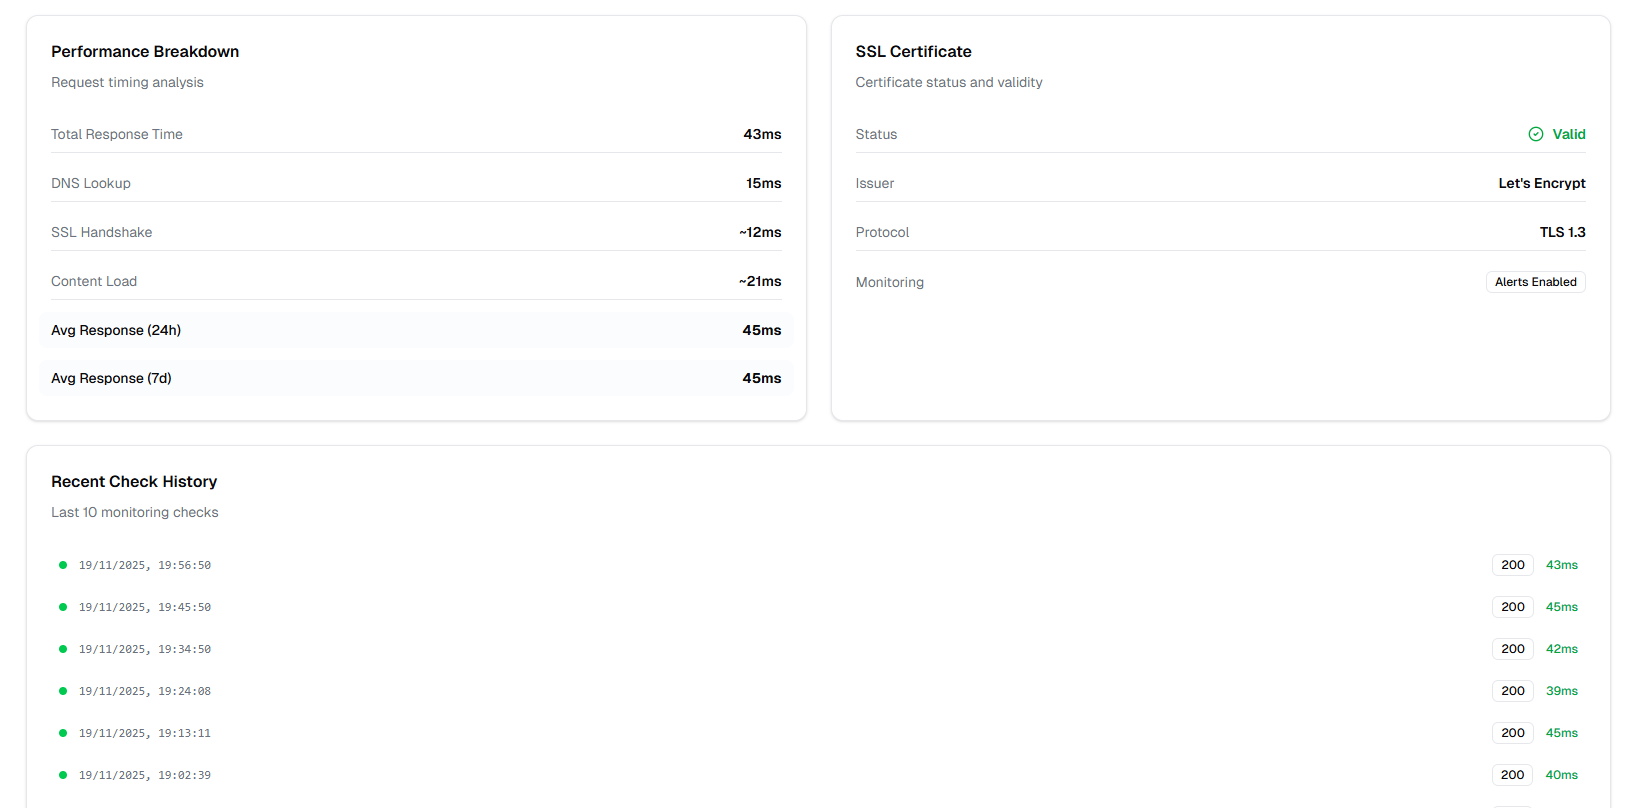
Task: Click 43ms response time in check history
Action: (1562, 565)
